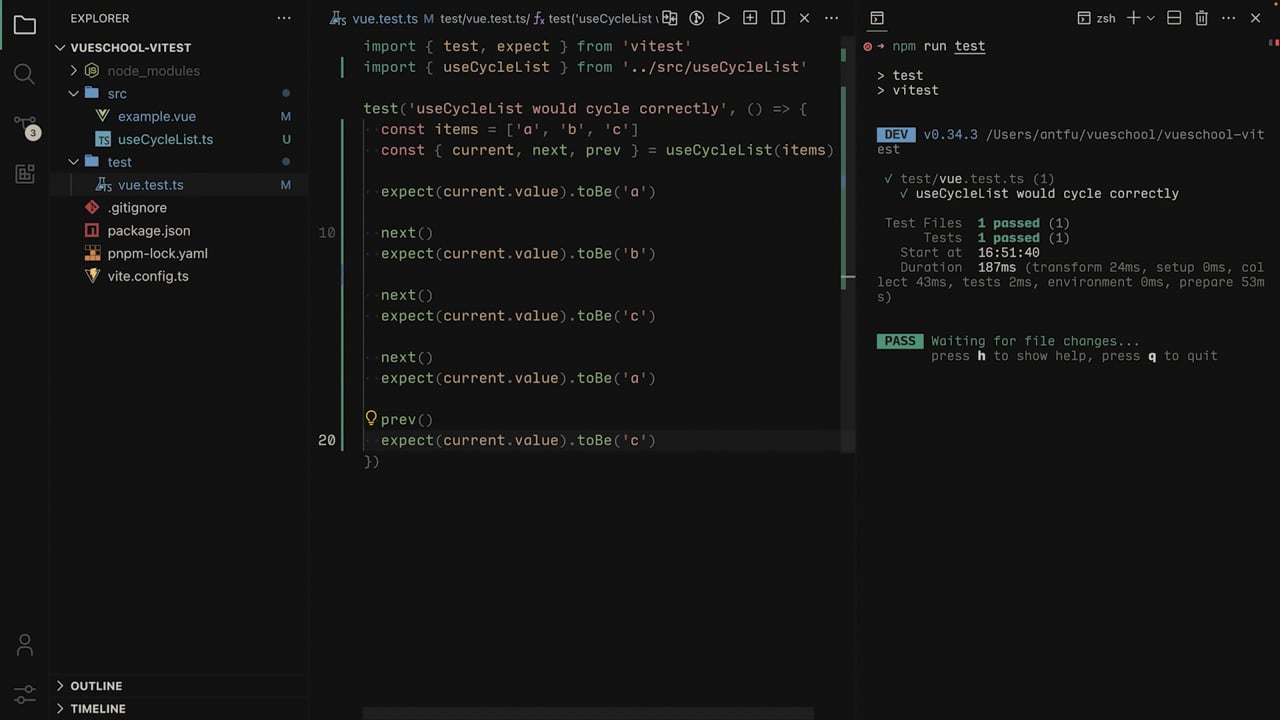
Task: Click the useCycleList import path string
Action: point(714,67)
